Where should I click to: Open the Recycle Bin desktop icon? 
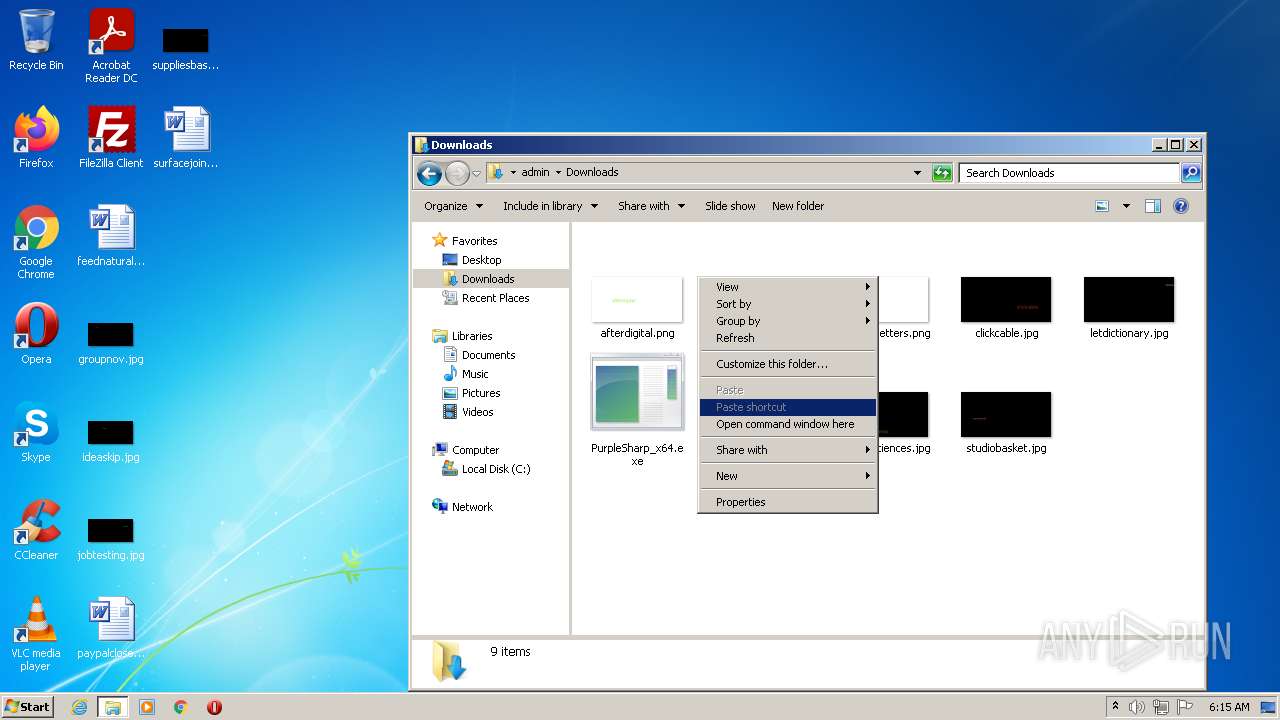coord(36,42)
